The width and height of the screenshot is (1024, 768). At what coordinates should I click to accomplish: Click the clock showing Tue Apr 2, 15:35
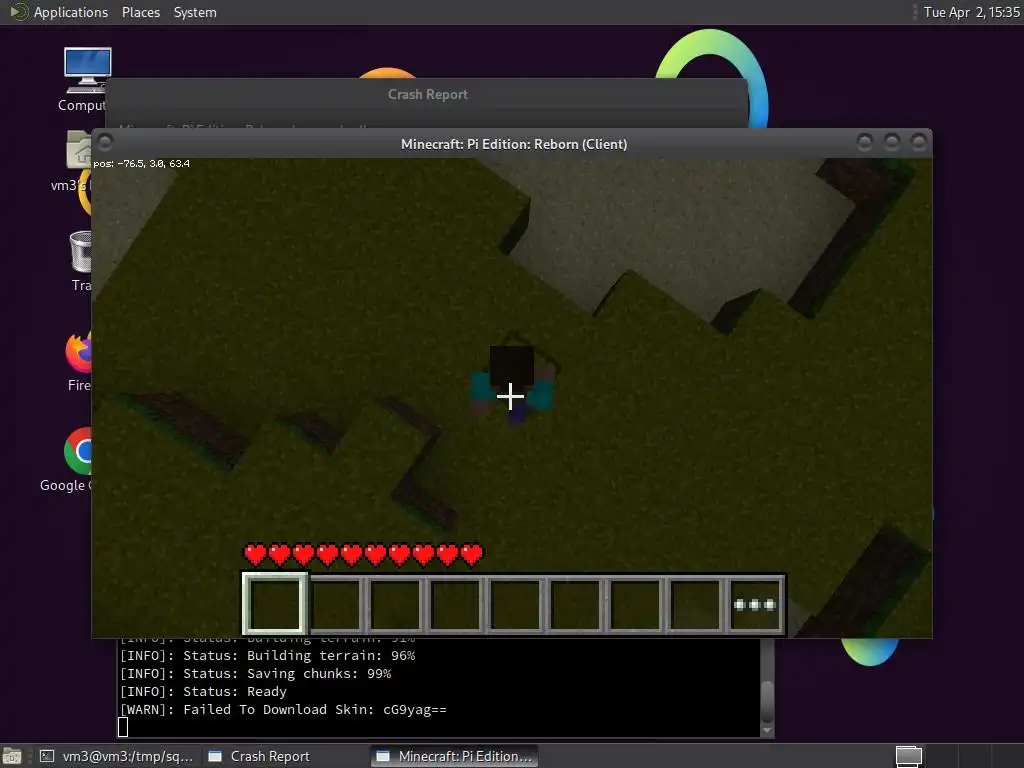(x=971, y=12)
